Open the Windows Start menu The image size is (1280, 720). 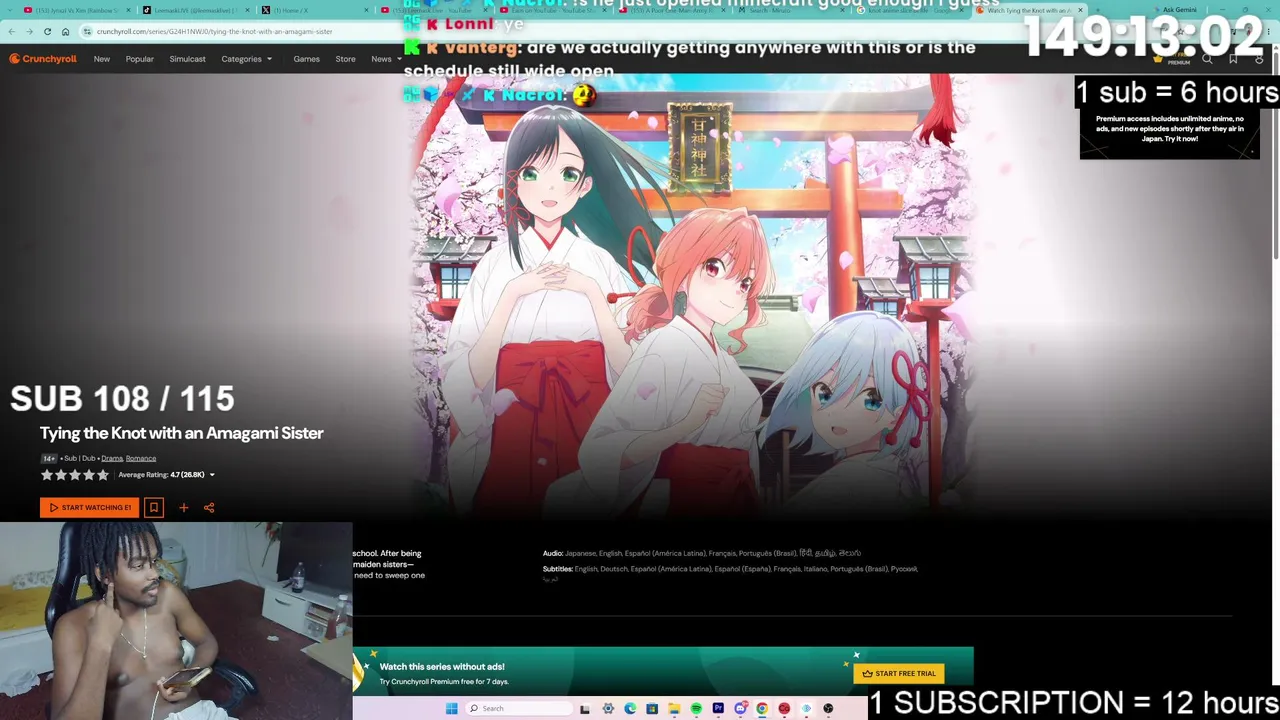tap(451, 708)
